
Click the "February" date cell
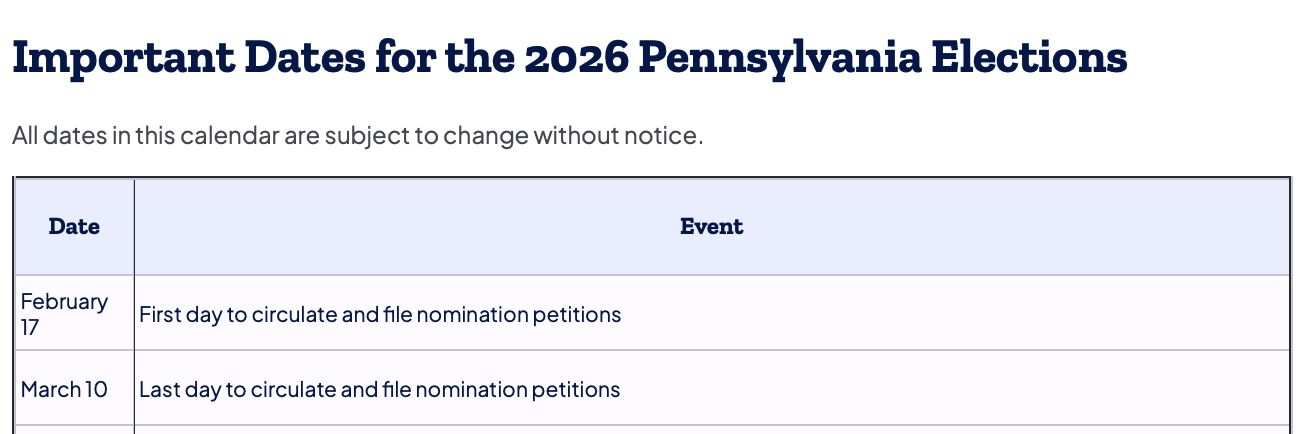[64, 302]
